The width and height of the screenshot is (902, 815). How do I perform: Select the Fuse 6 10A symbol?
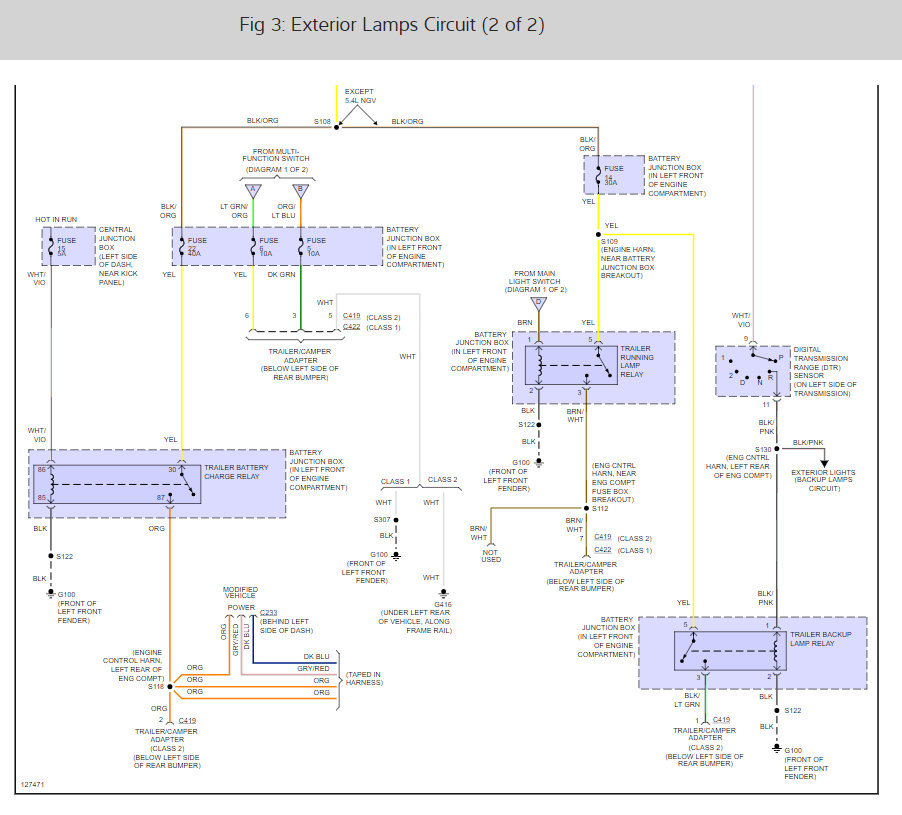[x=253, y=247]
